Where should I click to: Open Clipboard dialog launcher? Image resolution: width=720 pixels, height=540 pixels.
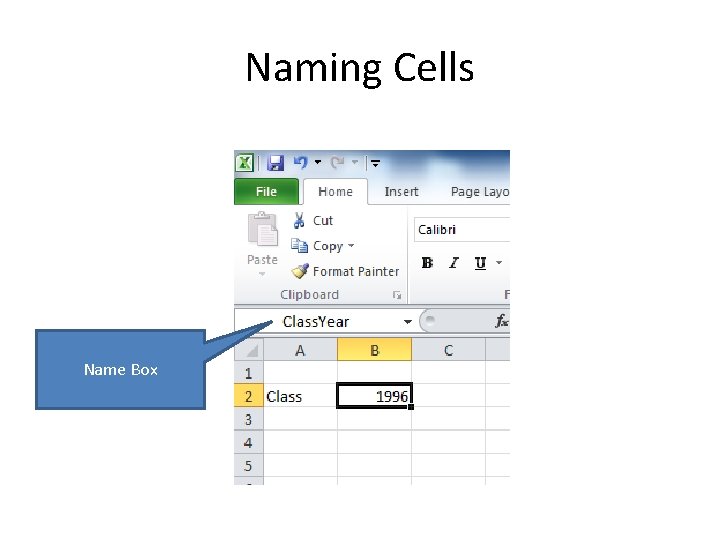click(397, 295)
